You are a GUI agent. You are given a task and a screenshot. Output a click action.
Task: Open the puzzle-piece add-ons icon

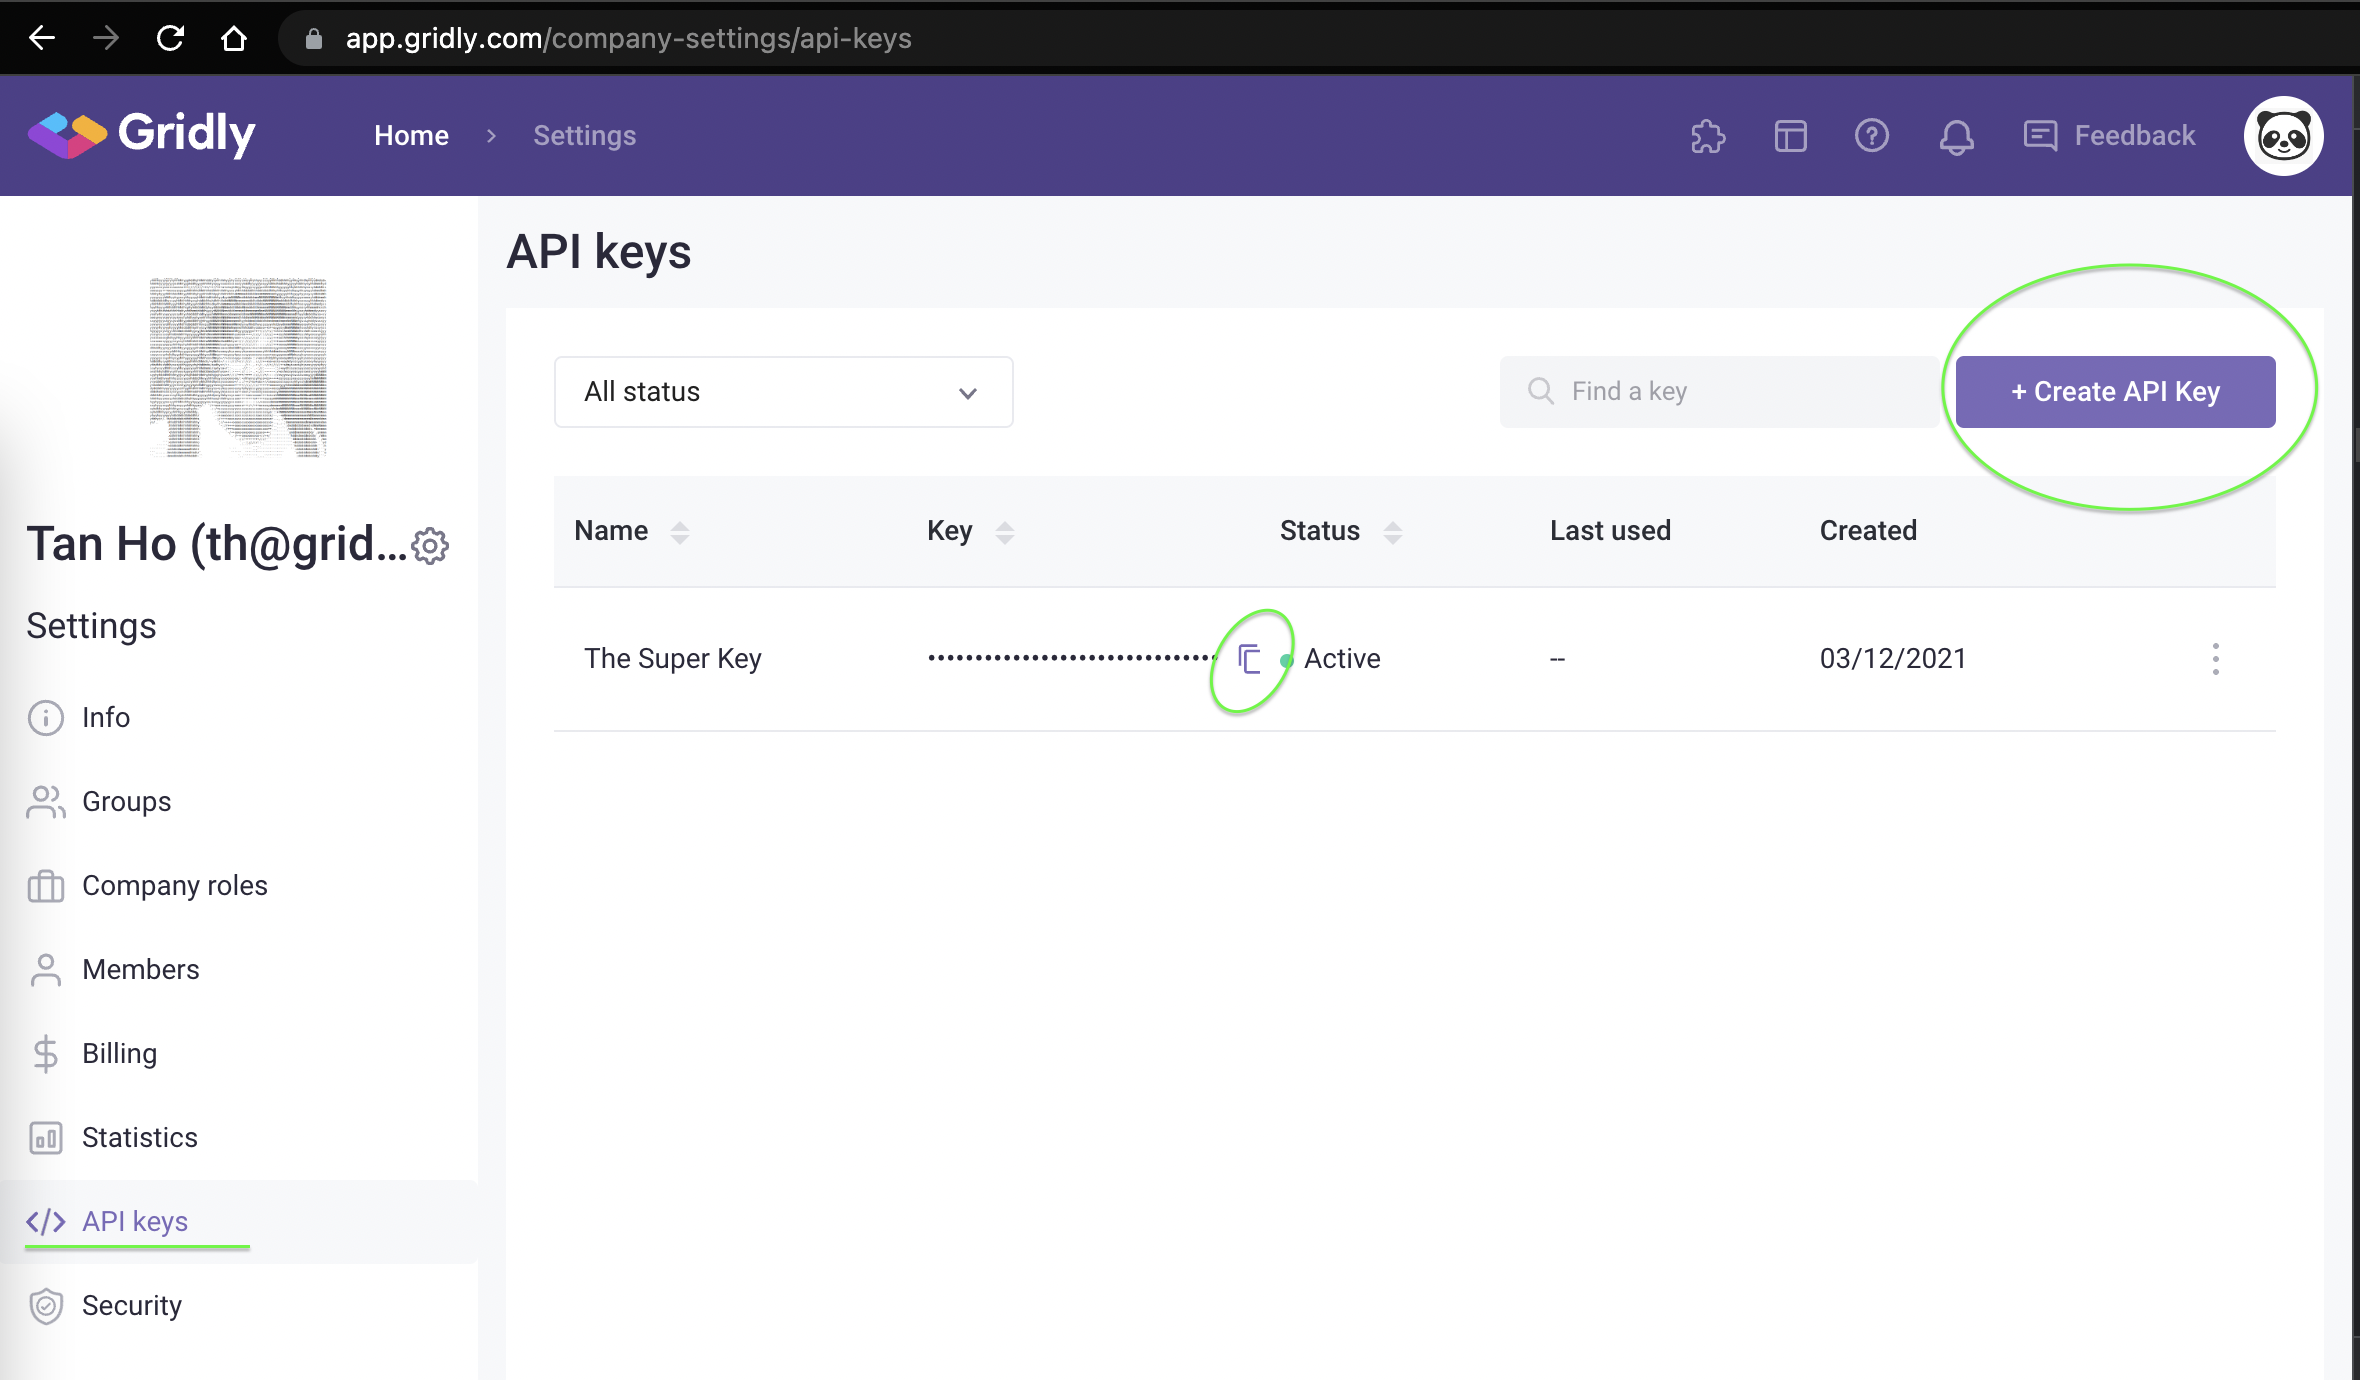1708,136
